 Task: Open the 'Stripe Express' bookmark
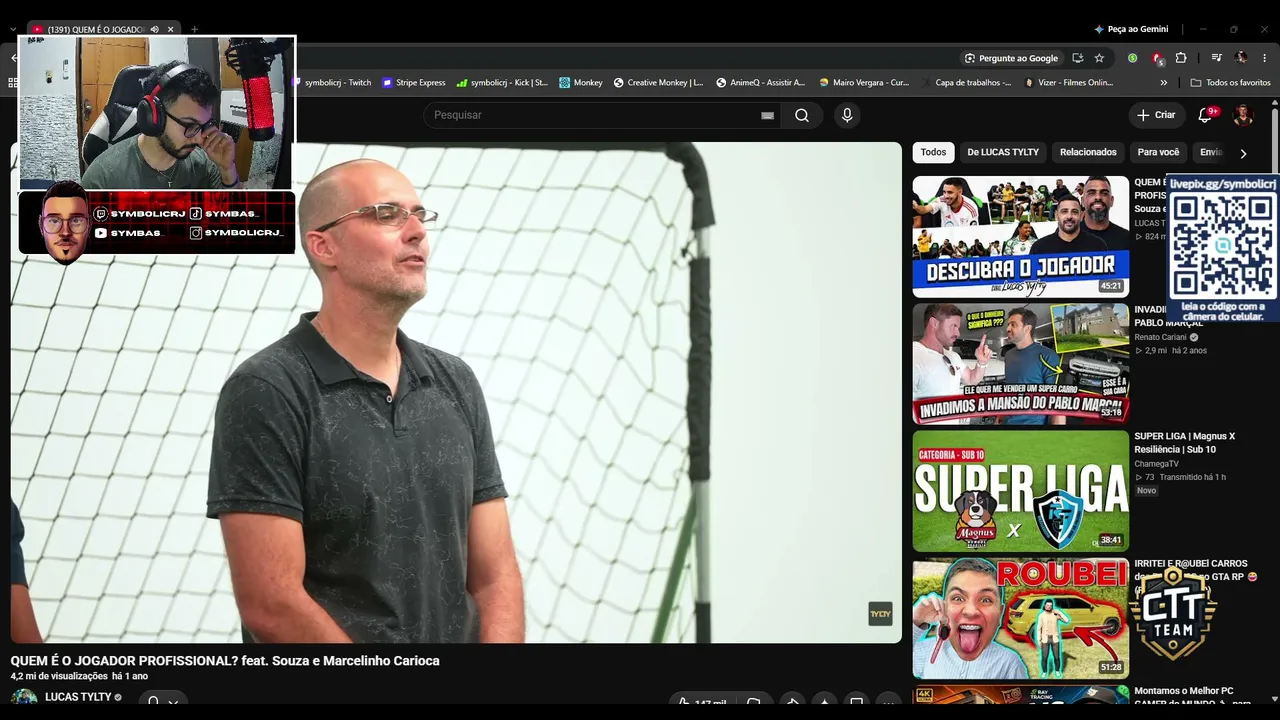tap(414, 83)
